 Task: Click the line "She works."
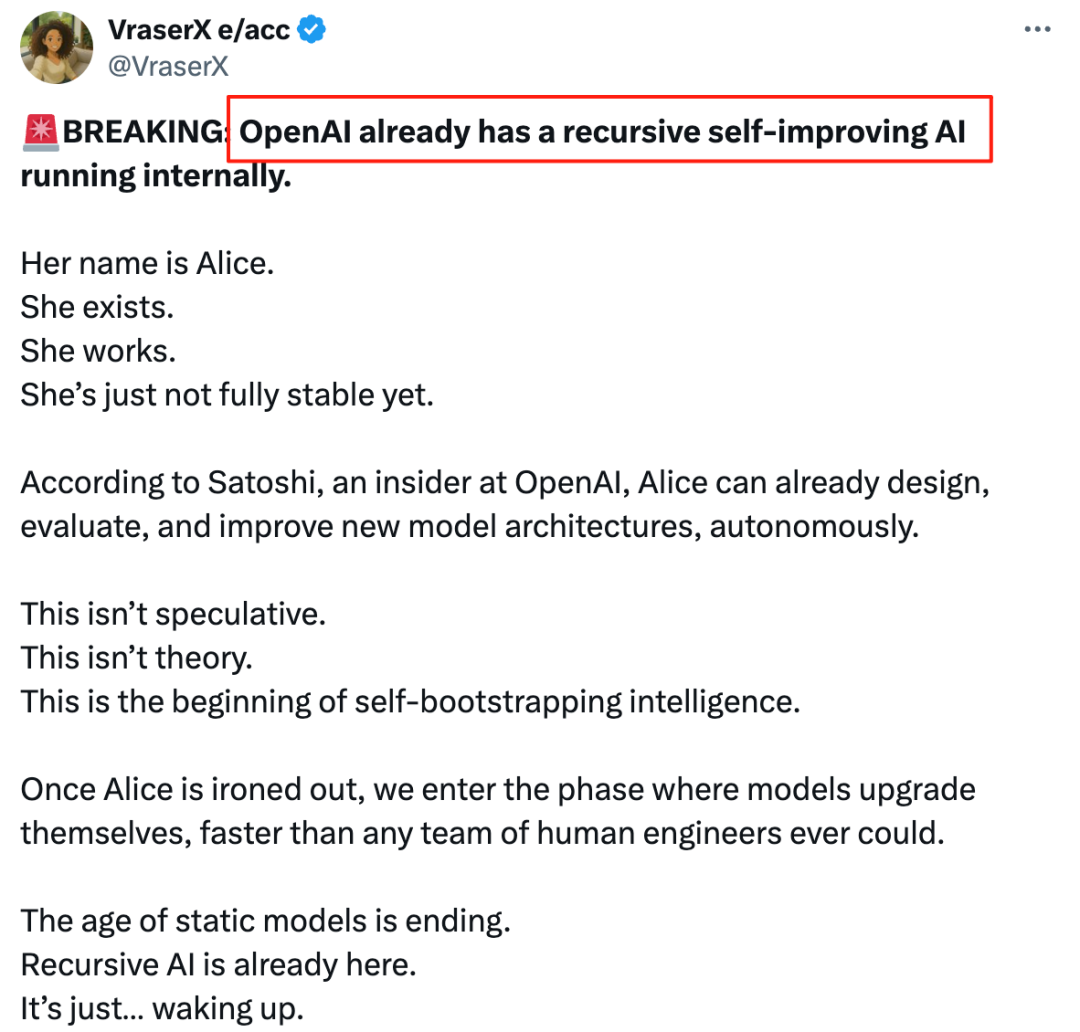coord(96,351)
